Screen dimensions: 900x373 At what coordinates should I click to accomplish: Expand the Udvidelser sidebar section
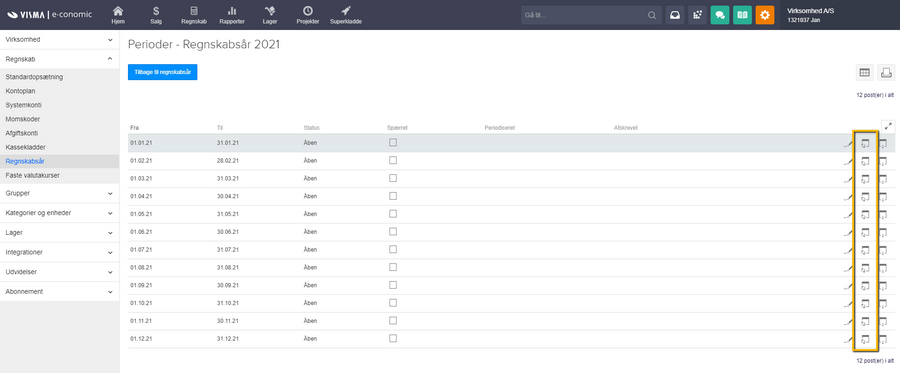59,271
